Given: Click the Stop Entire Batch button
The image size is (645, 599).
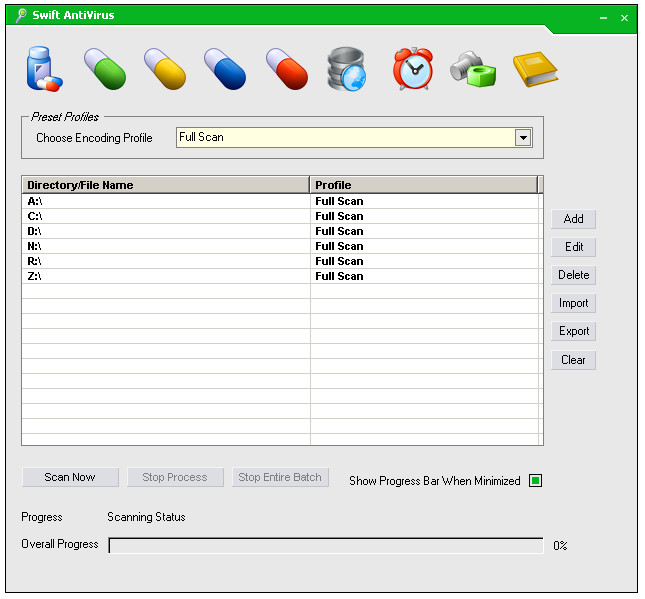Looking at the screenshot, I should 280,477.
